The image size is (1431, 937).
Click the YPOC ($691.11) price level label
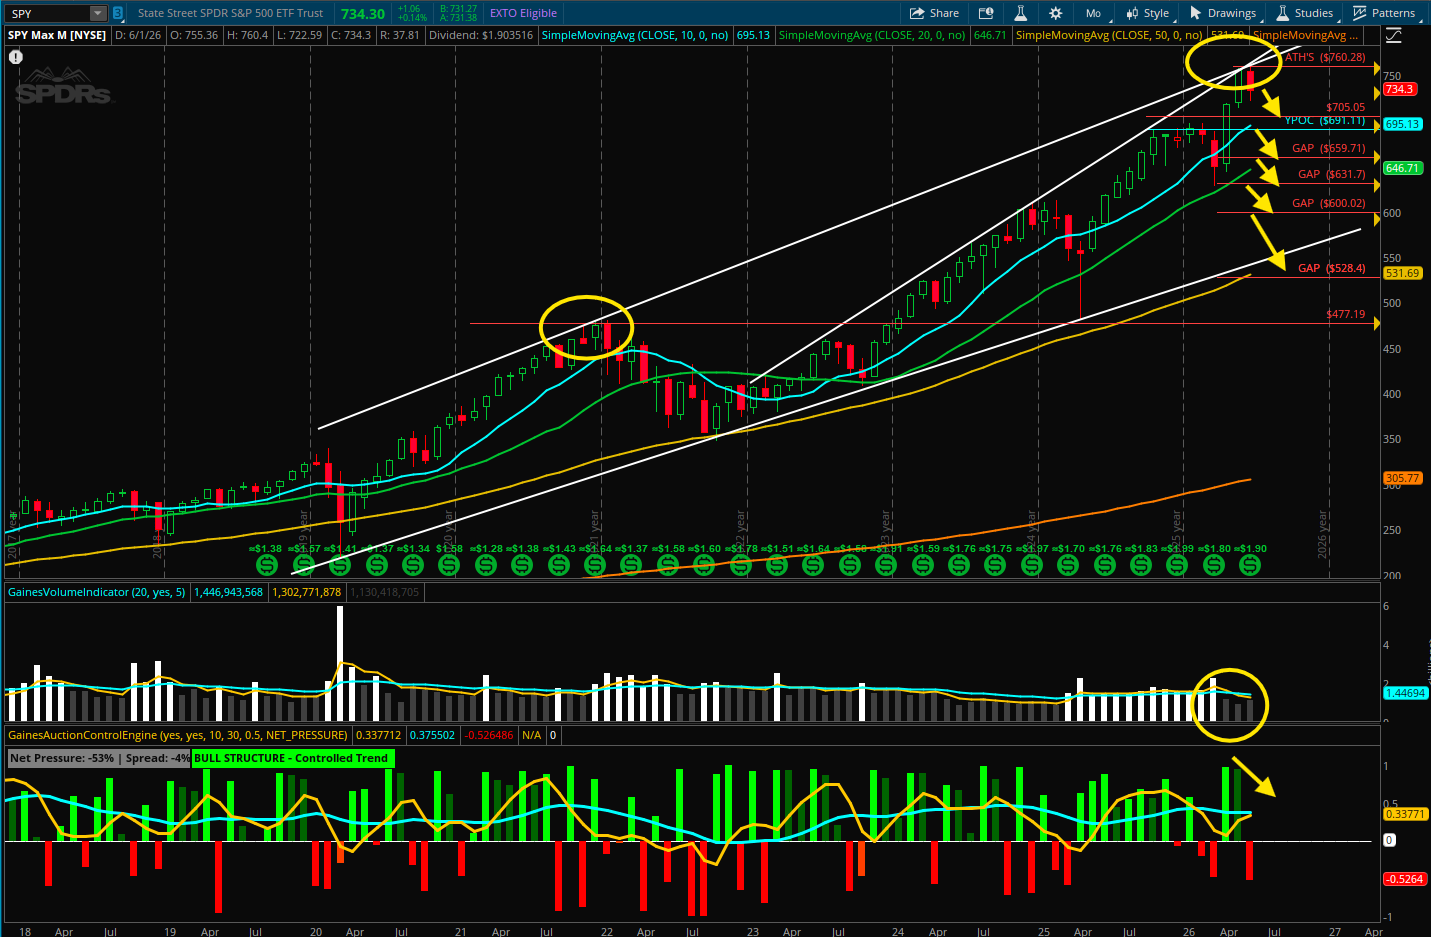pos(1325,120)
